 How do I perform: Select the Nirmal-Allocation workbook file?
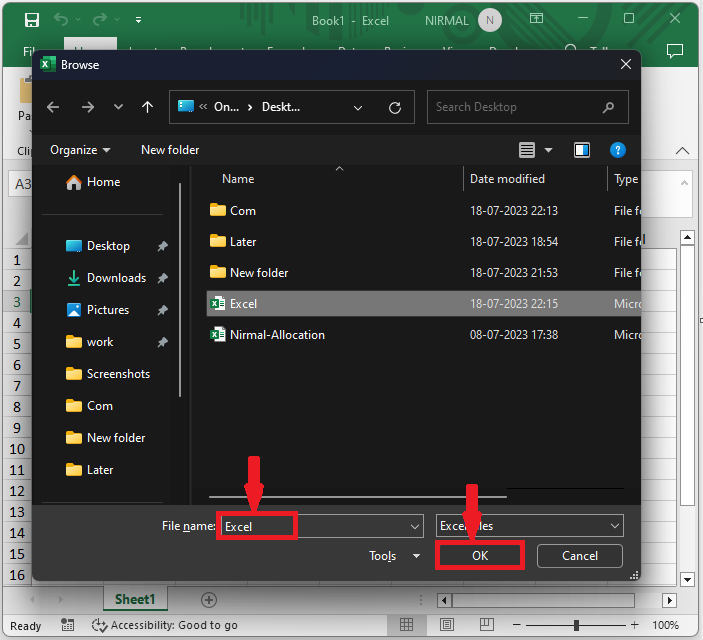pyautogui.click(x=423, y=335)
